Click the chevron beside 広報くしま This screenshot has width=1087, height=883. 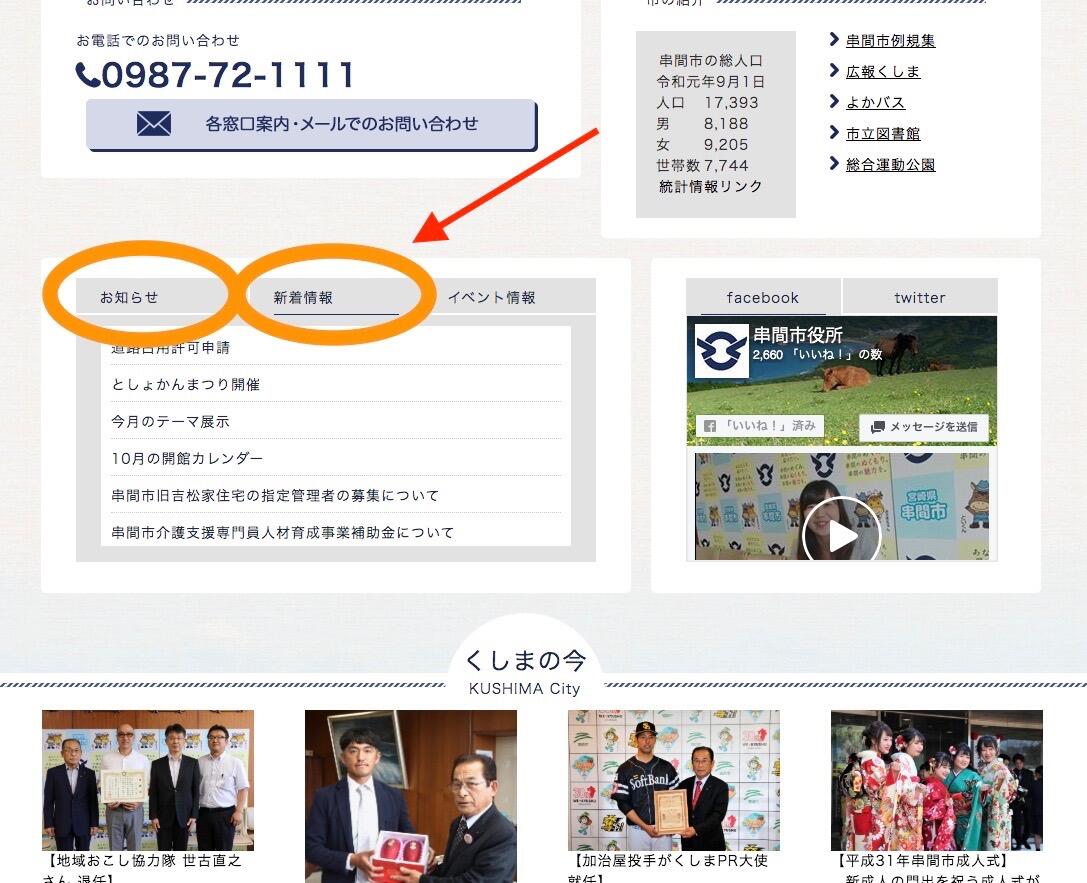click(x=834, y=70)
